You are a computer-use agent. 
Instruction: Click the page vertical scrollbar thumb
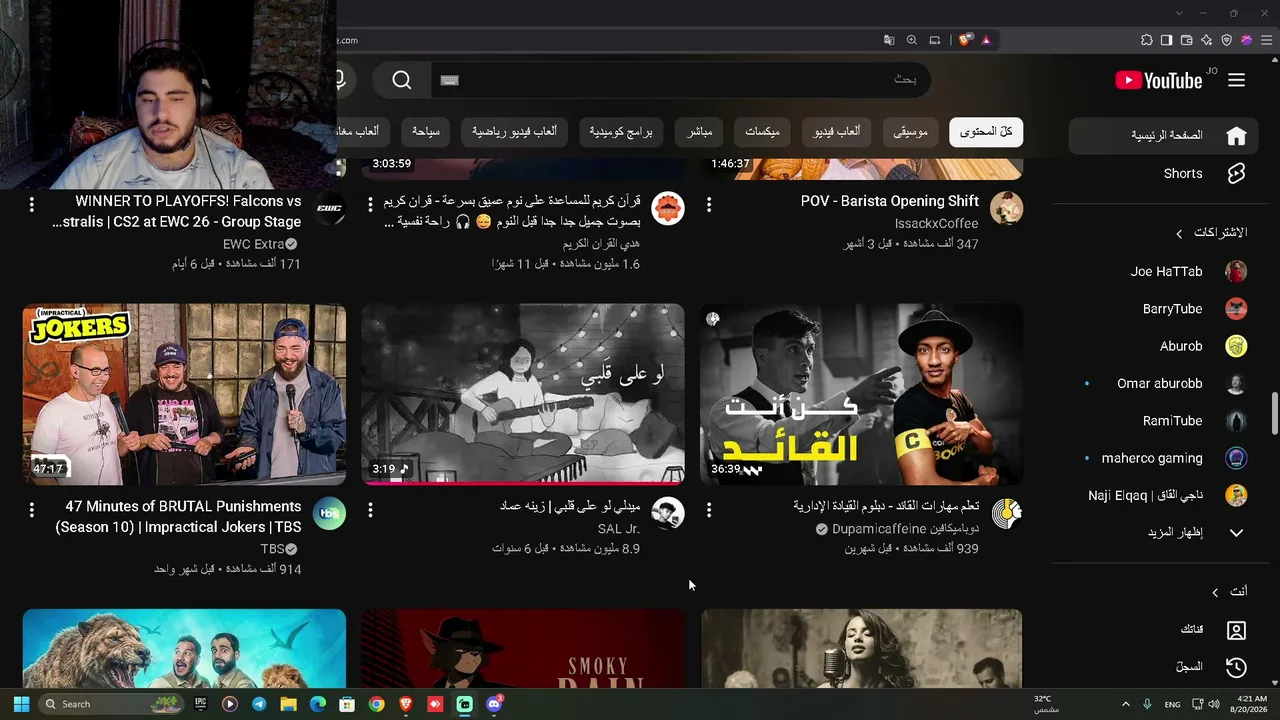coord(1274,414)
